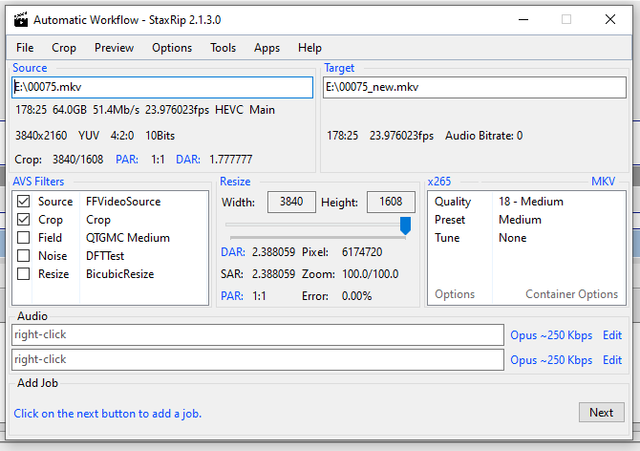This screenshot has height=451, width=640.
Task: Open the AVS Filters header link
Action: [x=38, y=181]
